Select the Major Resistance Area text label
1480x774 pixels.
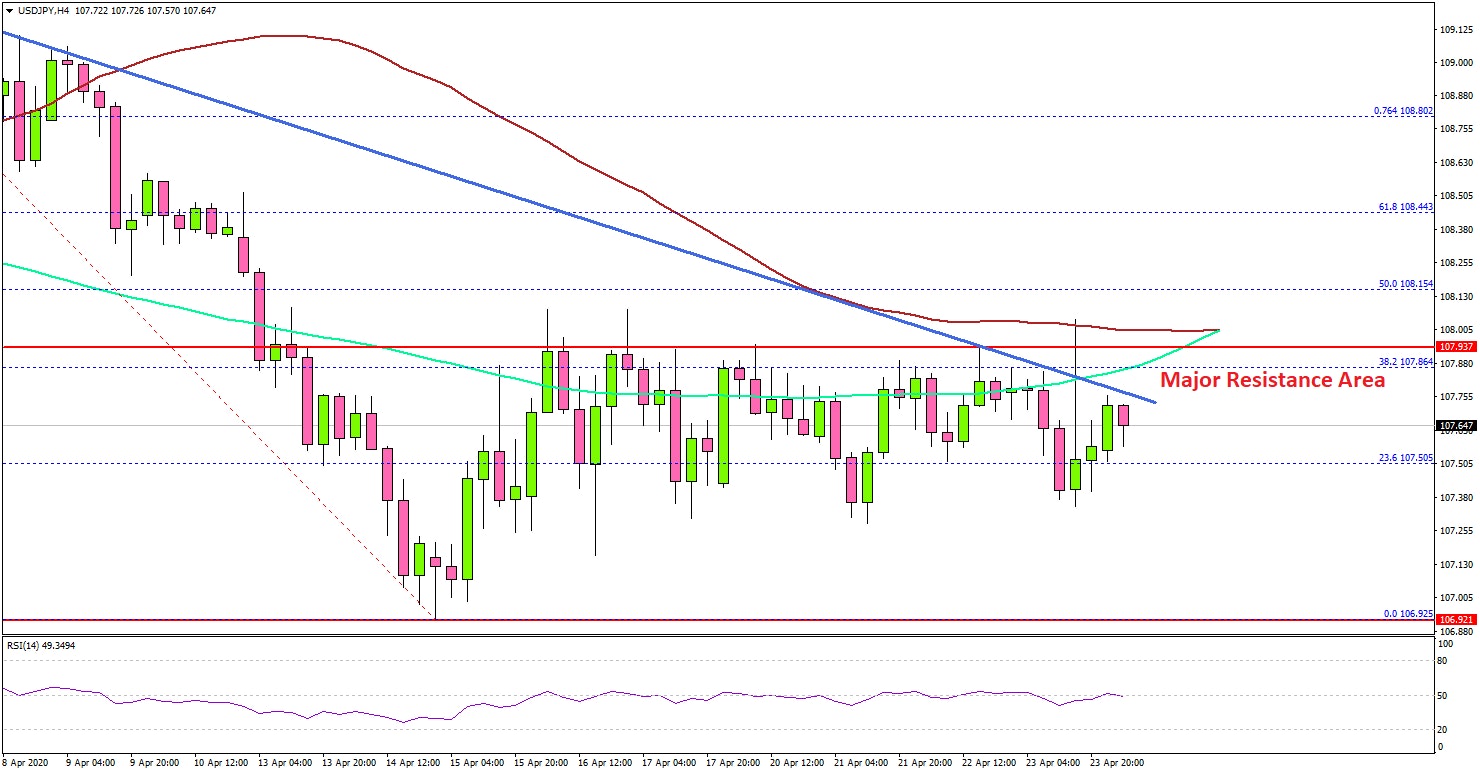point(1272,381)
